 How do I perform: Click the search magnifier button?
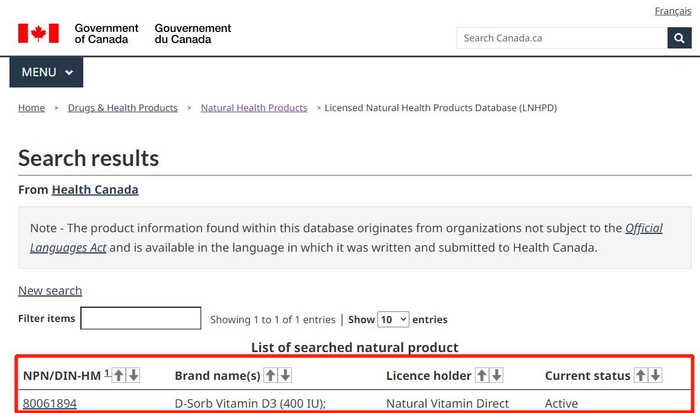point(680,38)
